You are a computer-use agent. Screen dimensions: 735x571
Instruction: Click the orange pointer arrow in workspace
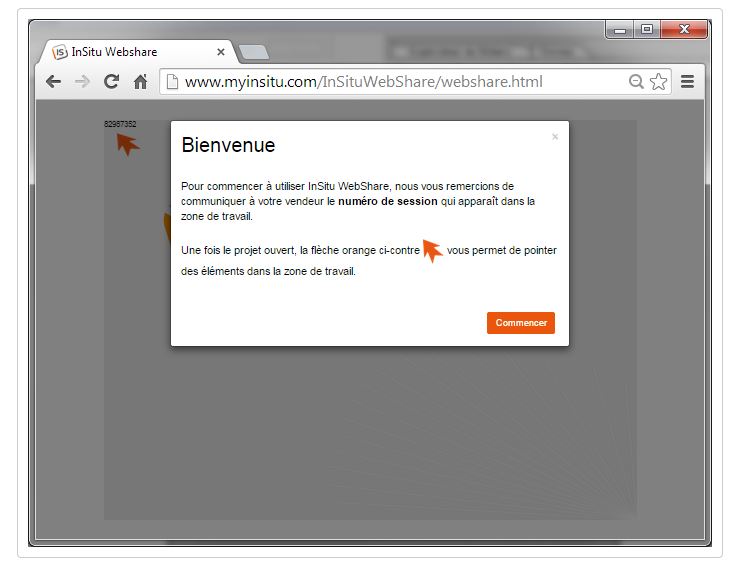click(127, 143)
